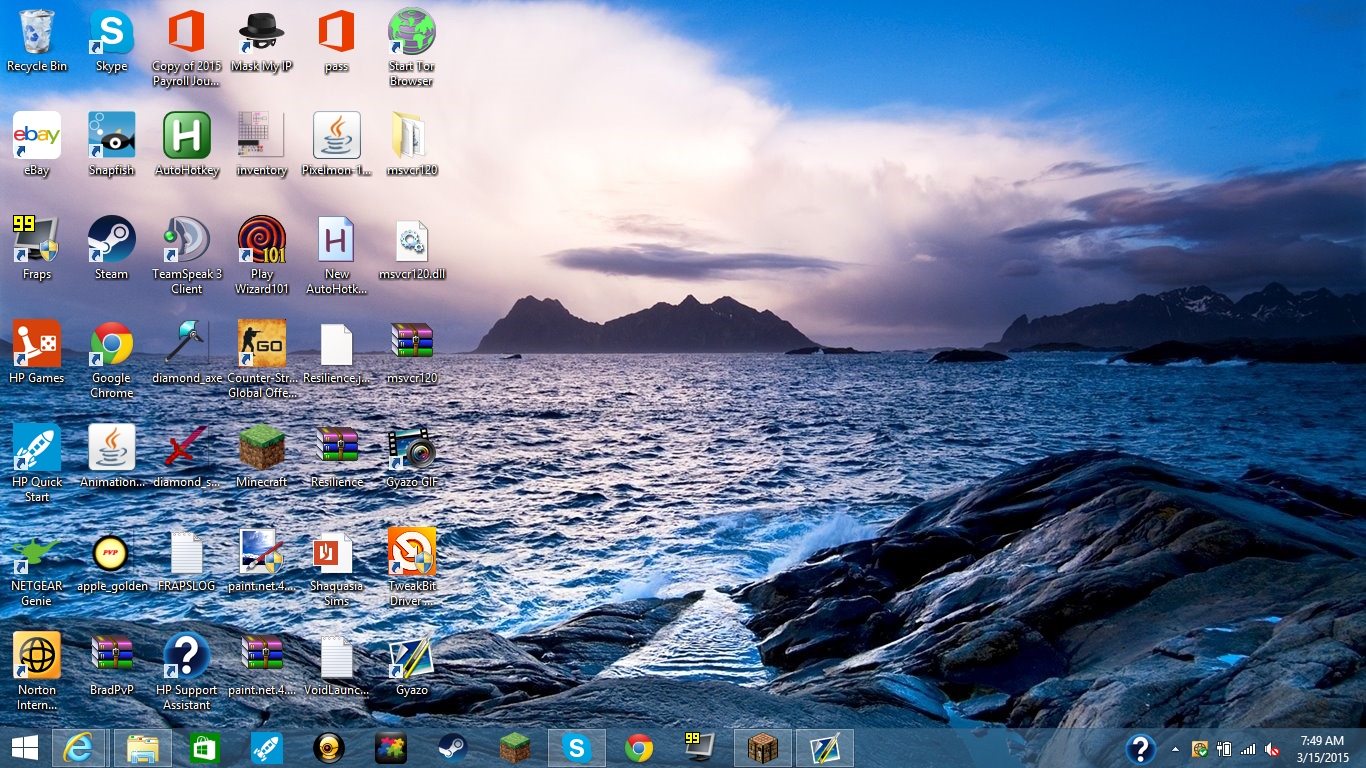Open the Mask My IP shortcut
This screenshot has height=768, width=1366.
(262, 40)
